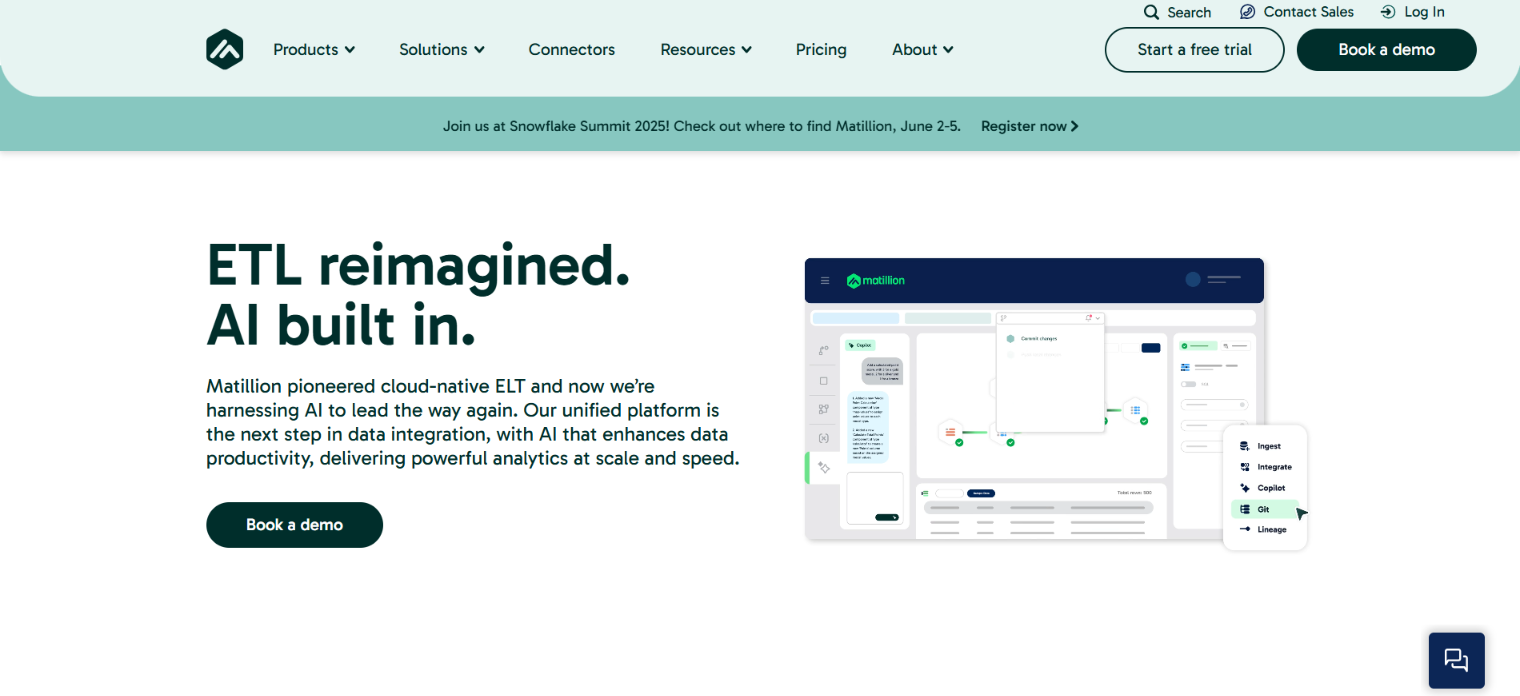Viewport: 1520px width, 696px height.
Task: Click the Search text link
Action: [1189, 12]
